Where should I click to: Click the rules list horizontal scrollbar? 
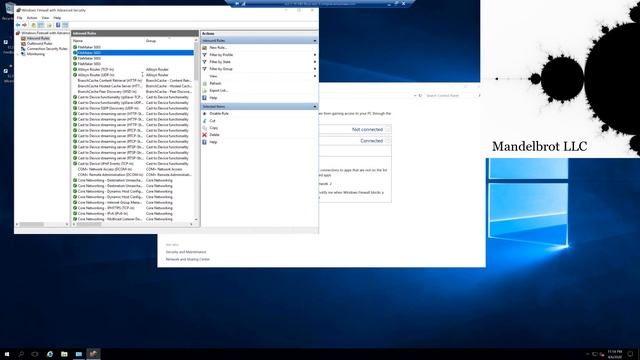[132, 224]
